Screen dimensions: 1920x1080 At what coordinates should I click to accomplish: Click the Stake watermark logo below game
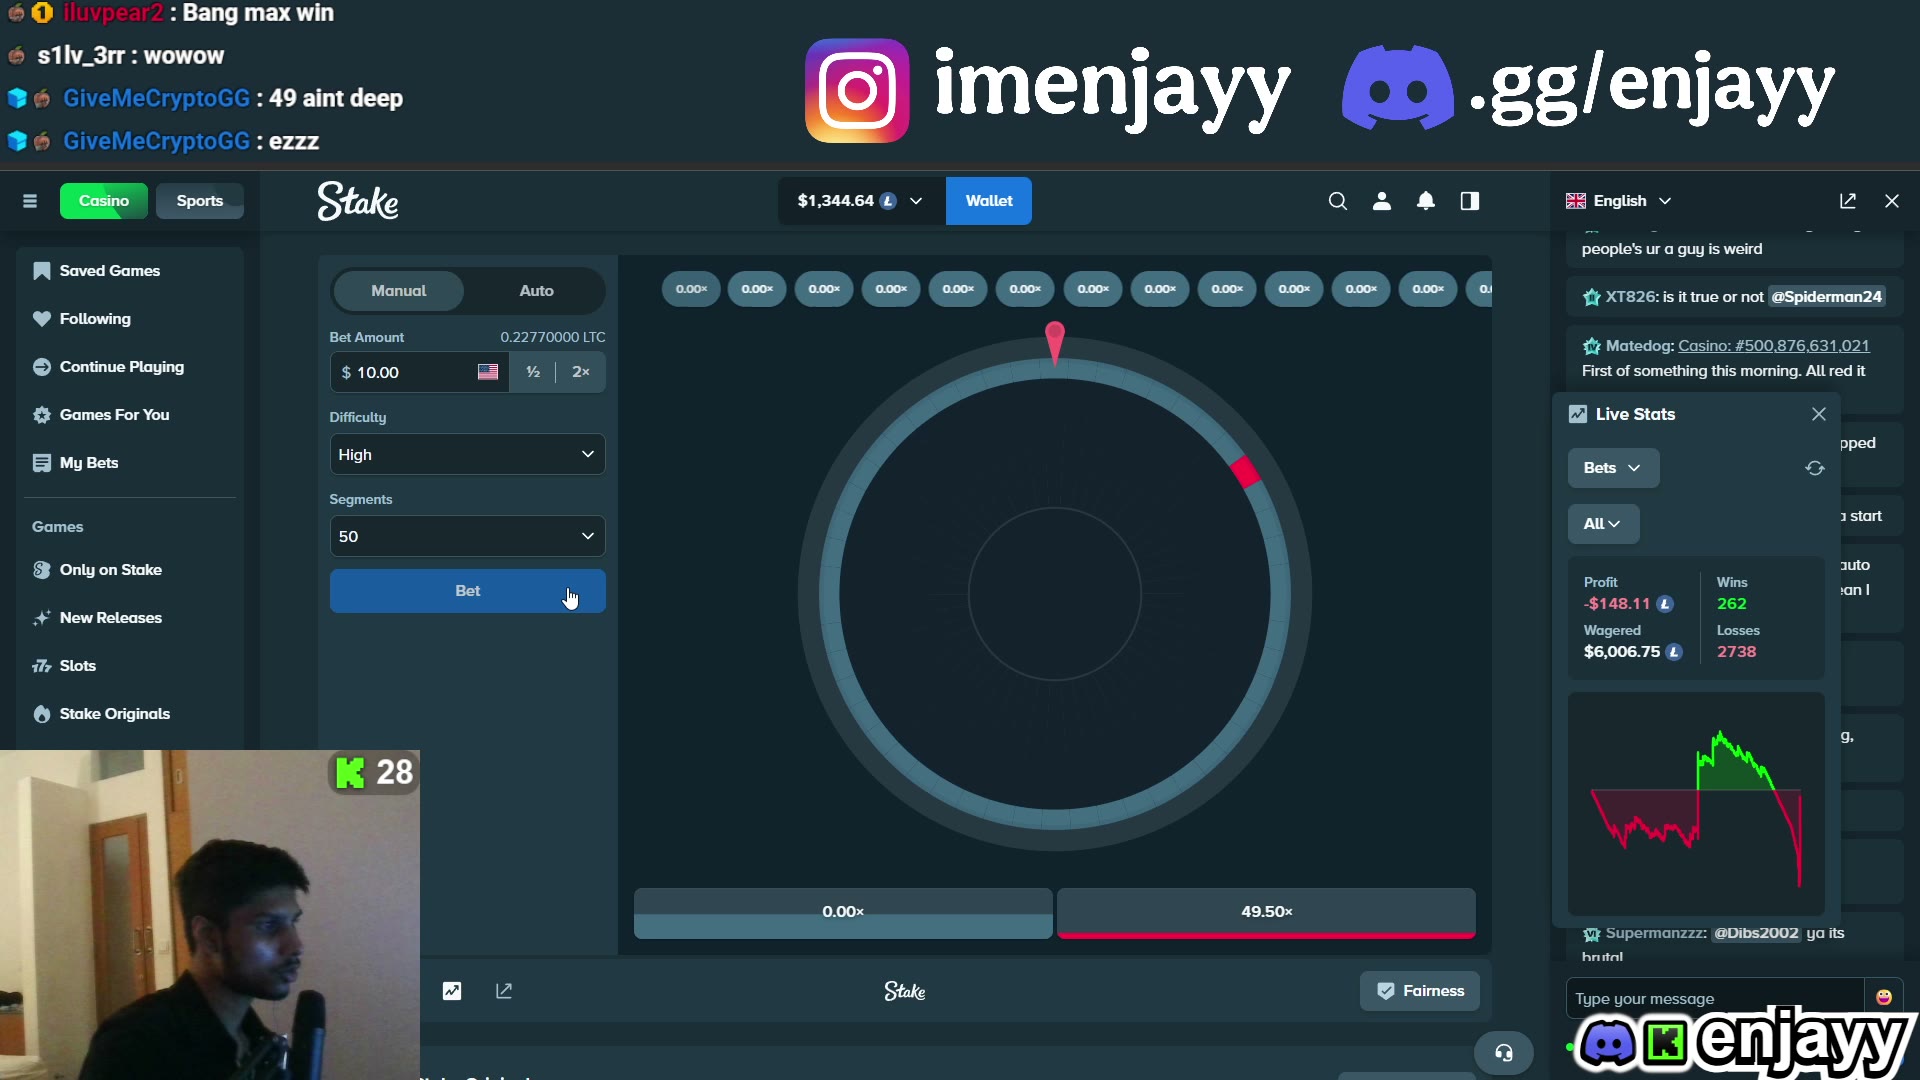pos(905,991)
